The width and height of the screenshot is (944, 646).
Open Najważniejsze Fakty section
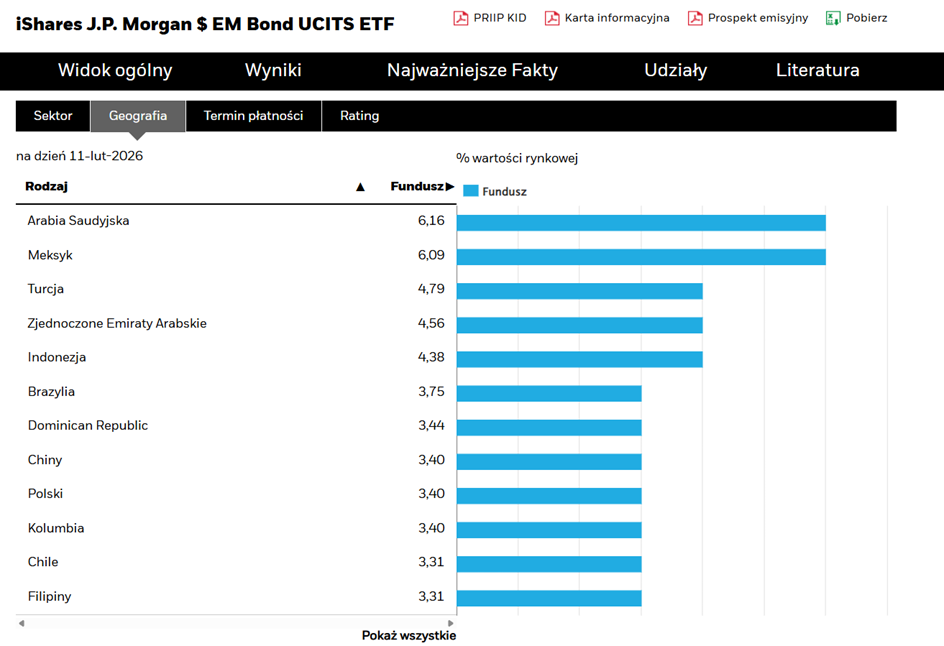tap(472, 70)
